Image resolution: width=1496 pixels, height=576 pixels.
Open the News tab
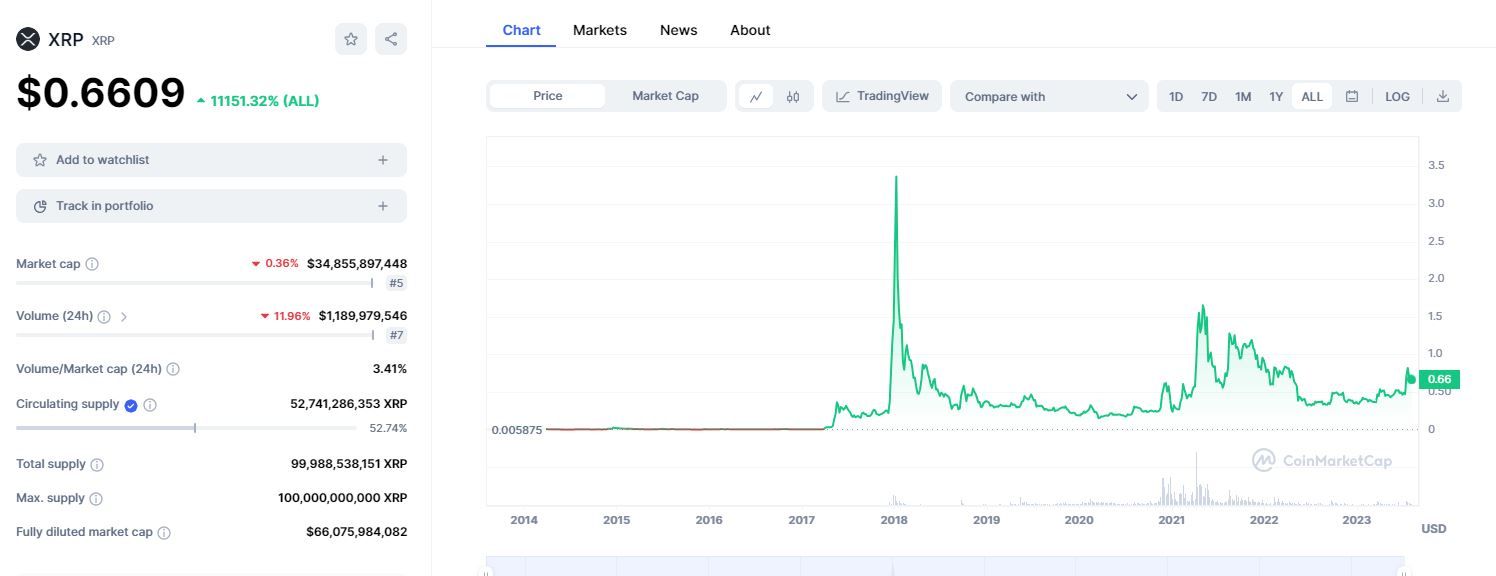(678, 30)
